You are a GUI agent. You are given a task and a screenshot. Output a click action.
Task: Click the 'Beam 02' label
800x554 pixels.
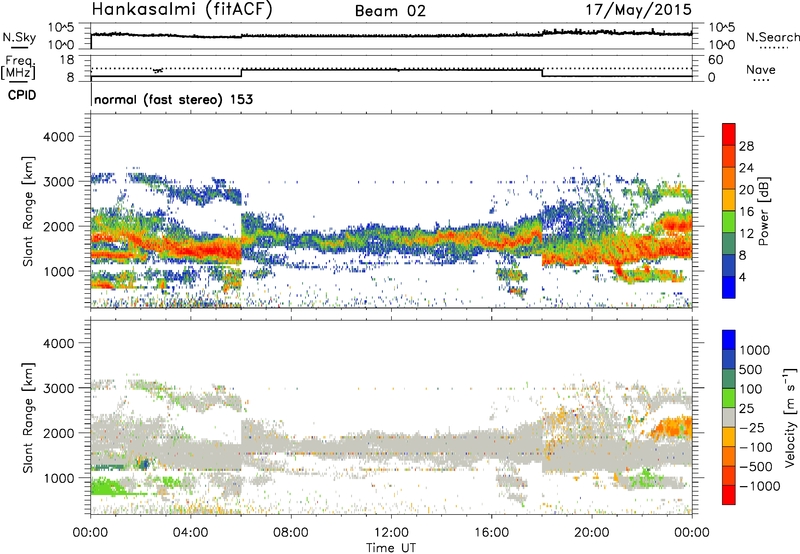tap(390, 11)
